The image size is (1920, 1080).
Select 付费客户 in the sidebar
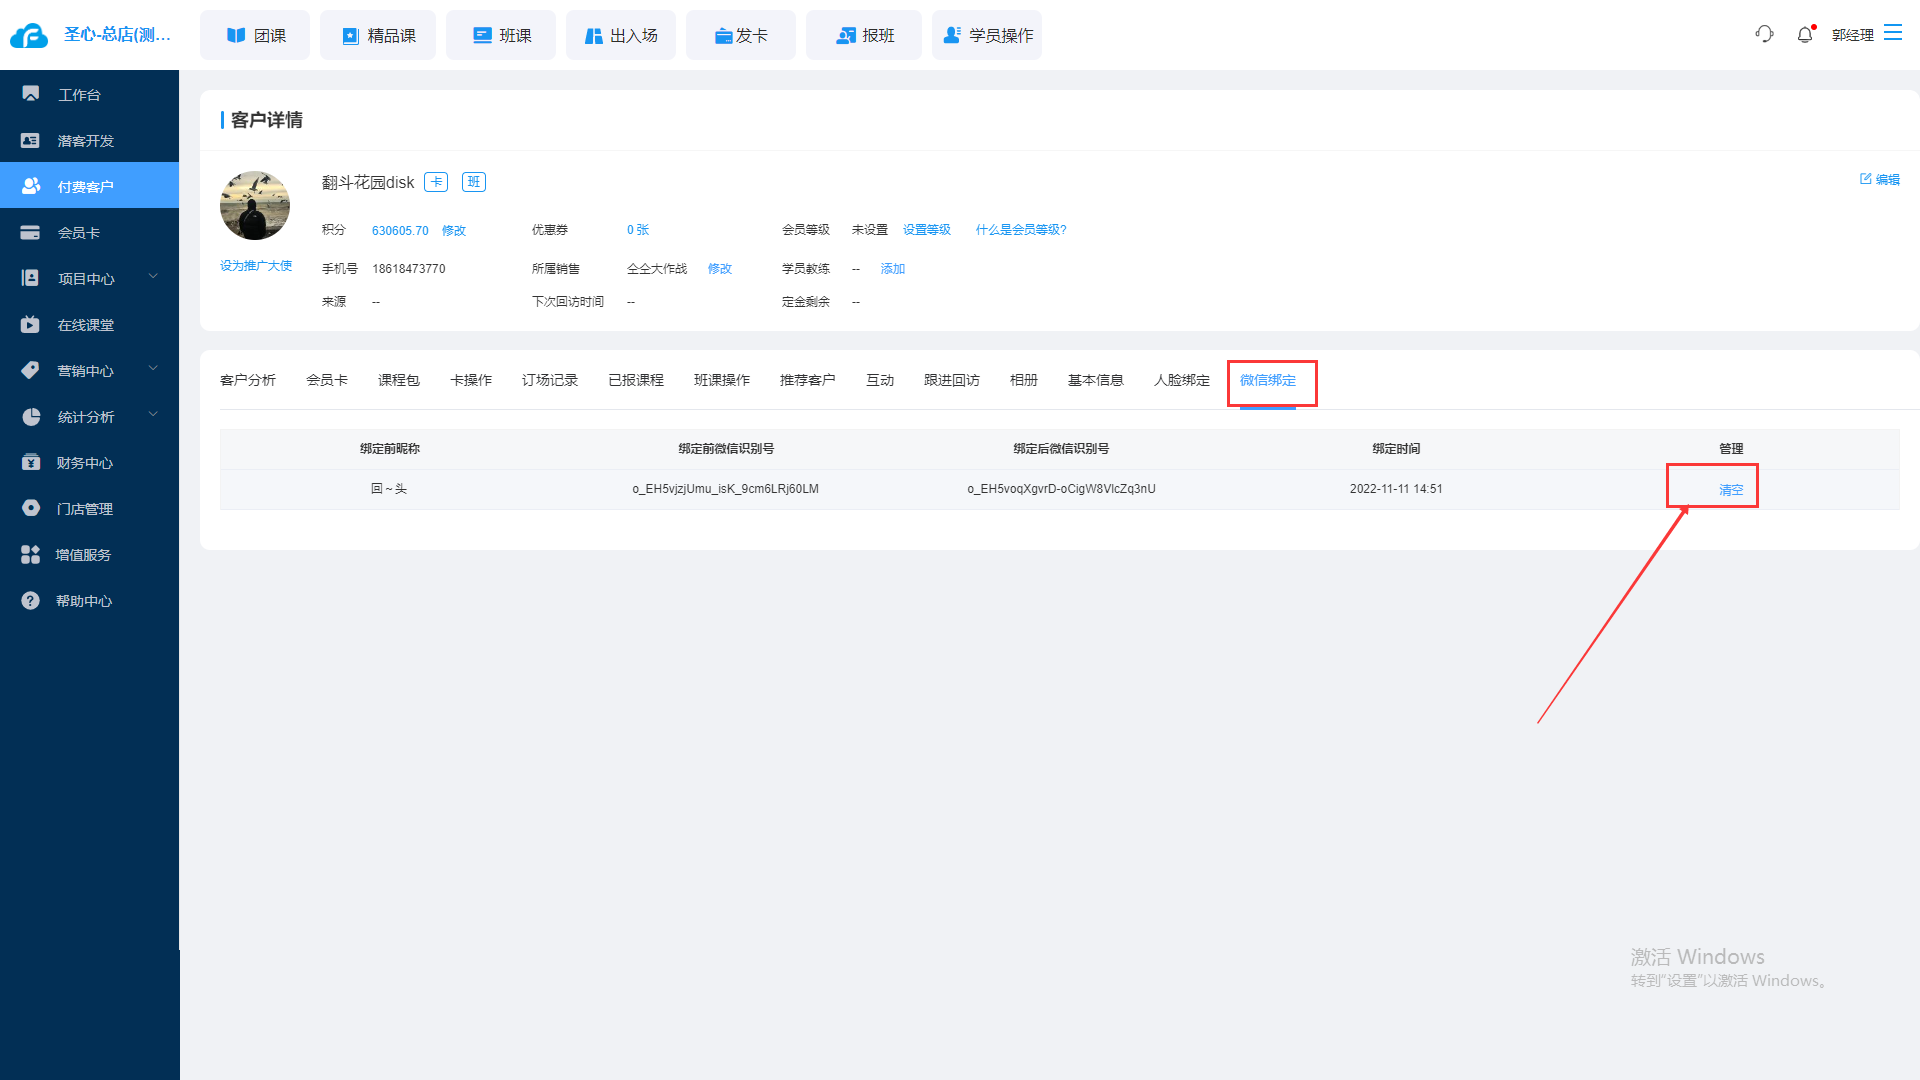(x=89, y=186)
